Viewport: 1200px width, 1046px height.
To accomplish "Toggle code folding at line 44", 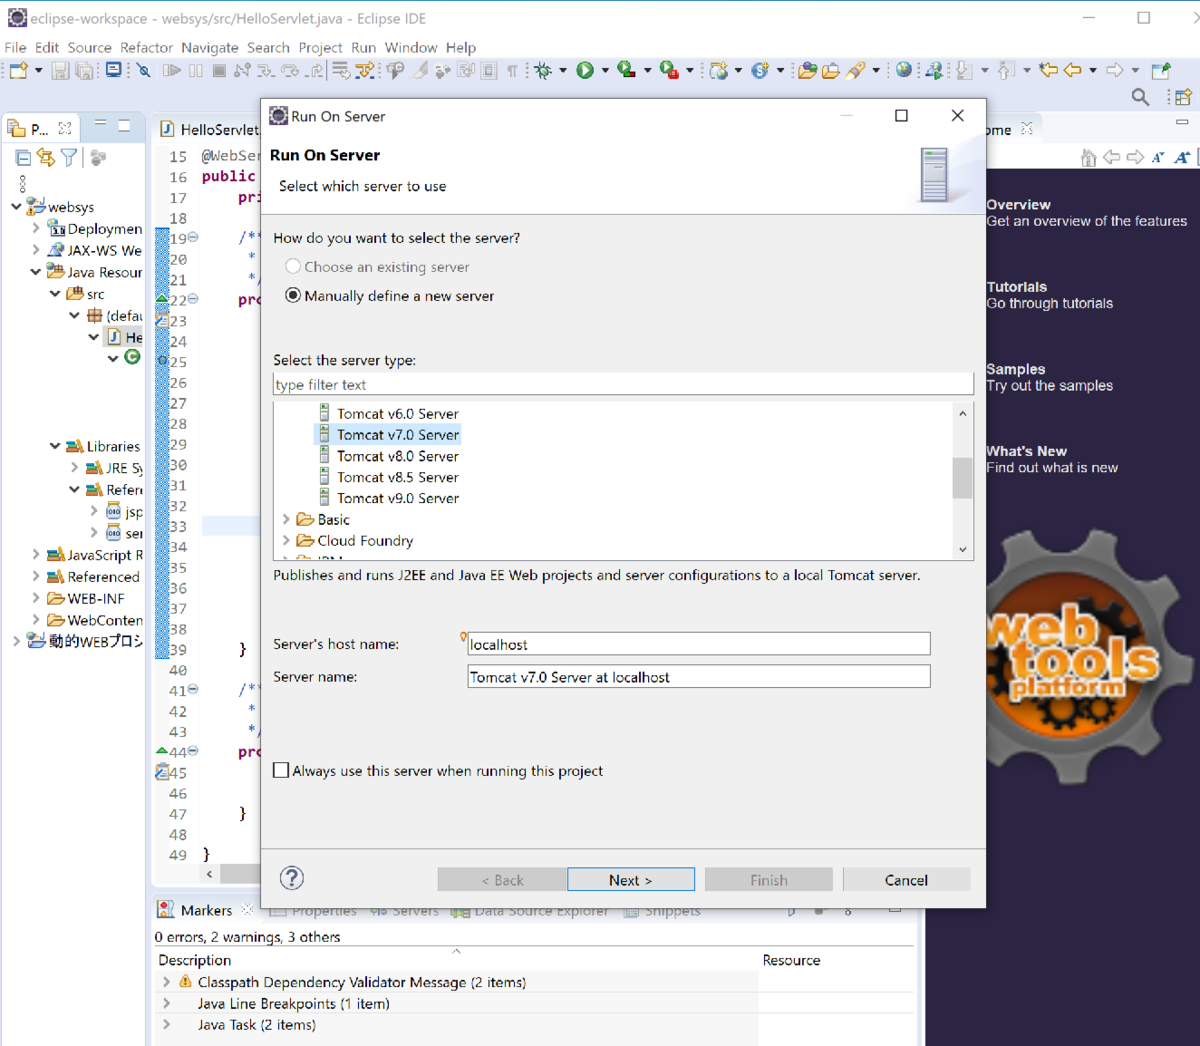I will click(193, 751).
